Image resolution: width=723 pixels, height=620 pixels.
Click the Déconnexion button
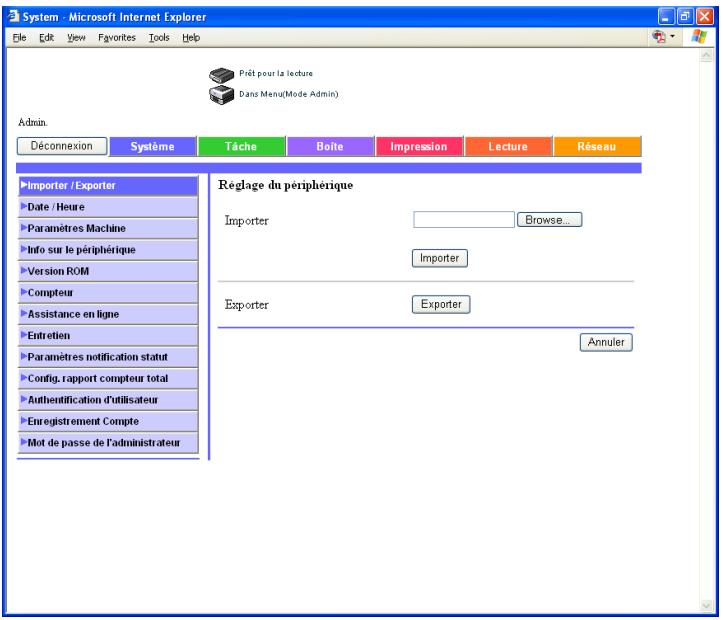point(62,146)
